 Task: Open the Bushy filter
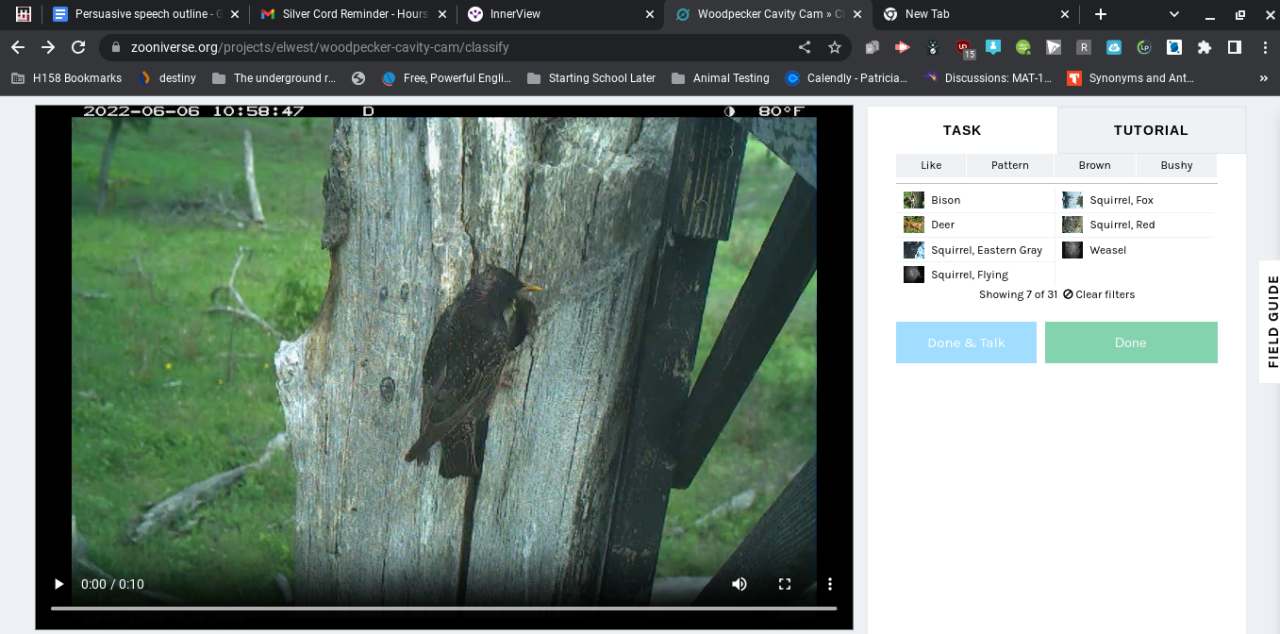1176,165
